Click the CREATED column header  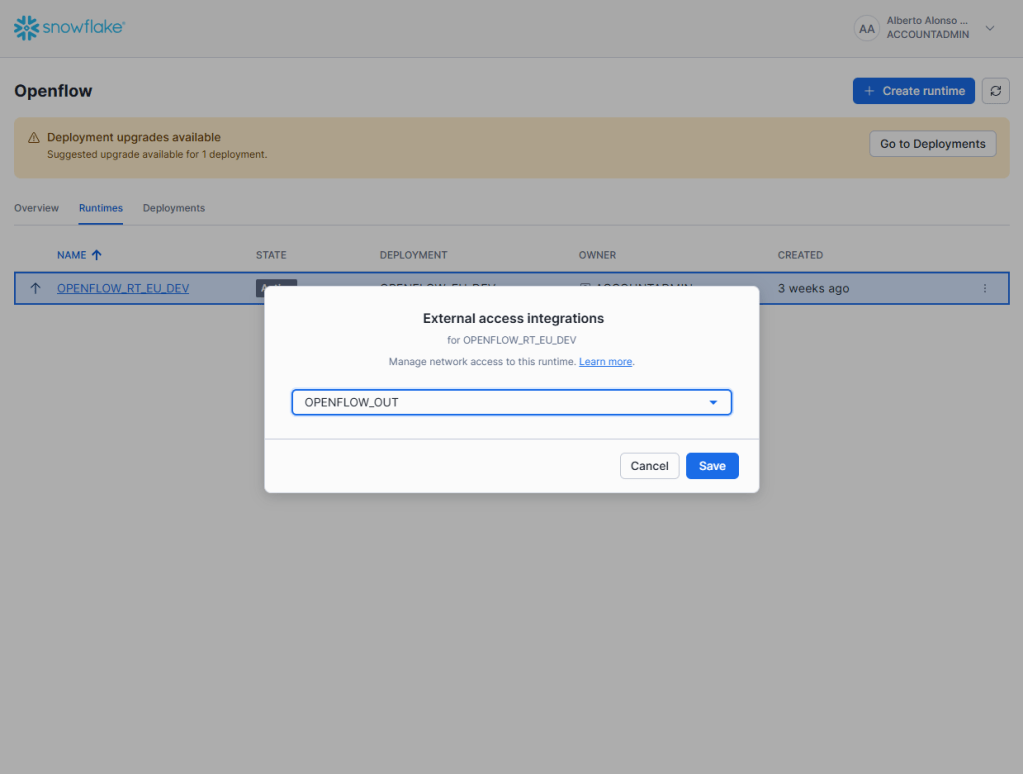[x=800, y=255]
